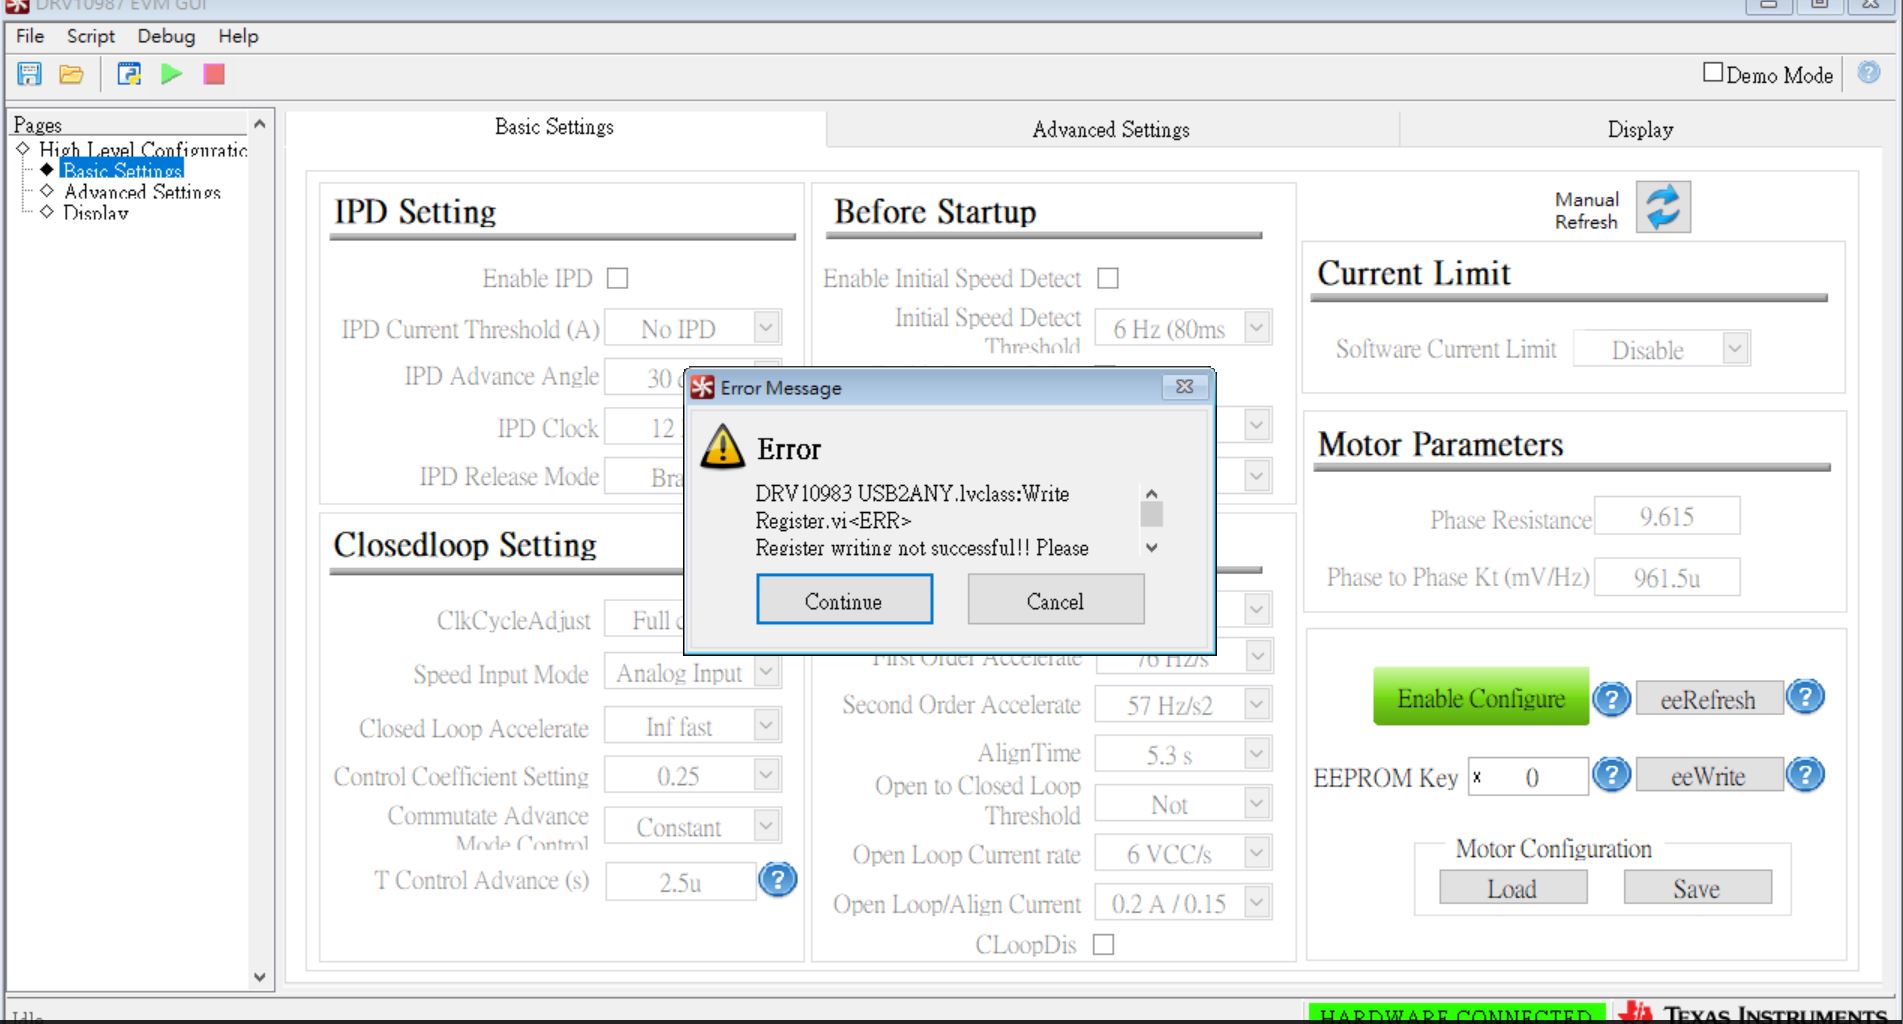Click the Save floppy disk toolbar icon
This screenshot has height=1024, width=1903.
[x=29, y=74]
